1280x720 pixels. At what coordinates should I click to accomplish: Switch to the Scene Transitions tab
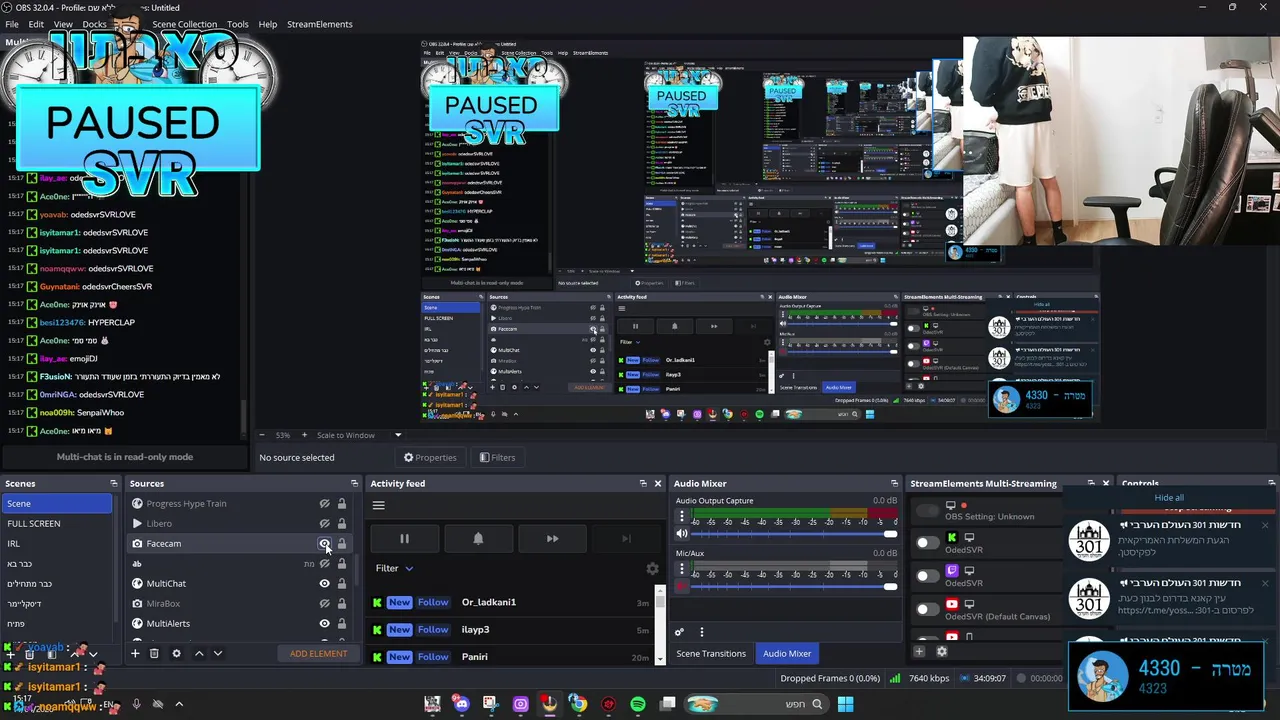(711, 653)
